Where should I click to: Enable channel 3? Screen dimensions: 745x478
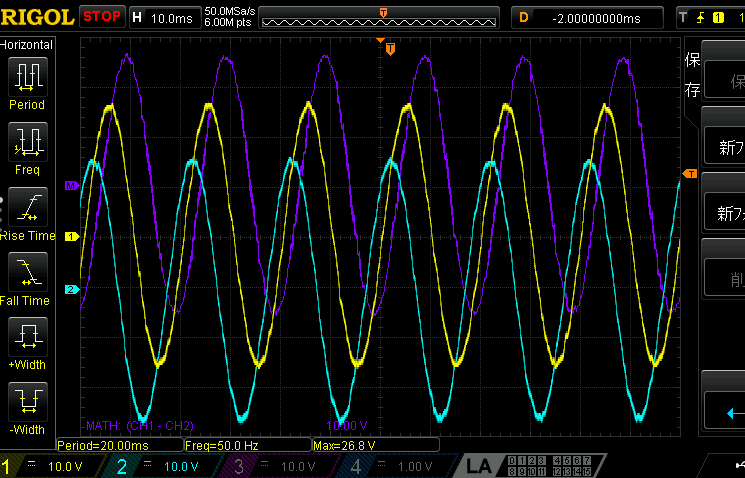(x=275, y=466)
